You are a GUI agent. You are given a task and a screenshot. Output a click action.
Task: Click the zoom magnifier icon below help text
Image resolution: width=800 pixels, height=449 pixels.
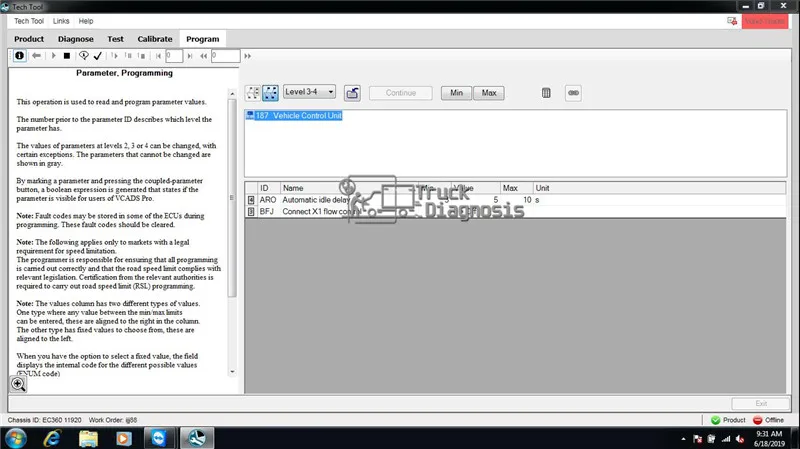18,384
